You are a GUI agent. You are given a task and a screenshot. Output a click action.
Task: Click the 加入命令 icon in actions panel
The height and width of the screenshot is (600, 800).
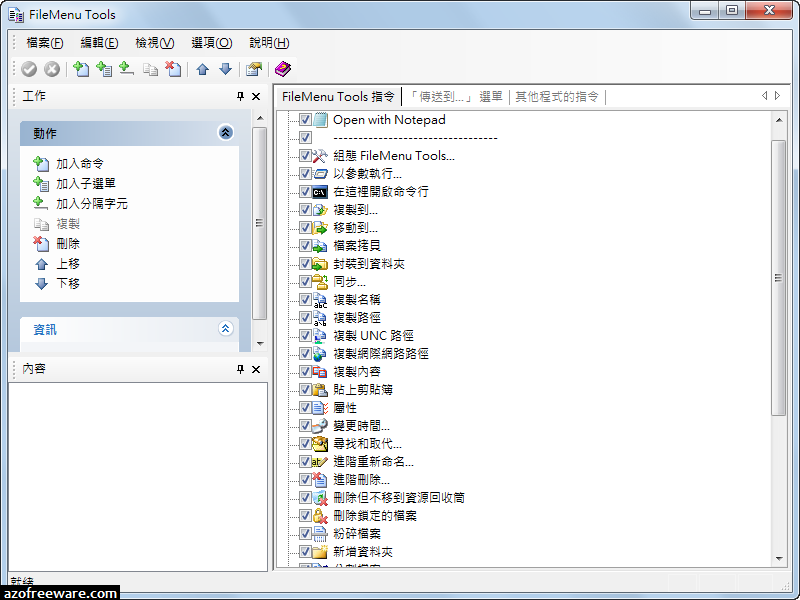[x=41, y=164]
